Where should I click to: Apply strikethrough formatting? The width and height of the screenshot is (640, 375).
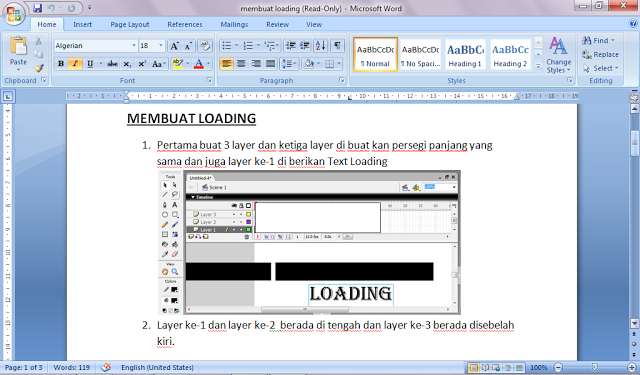(112, 64)
